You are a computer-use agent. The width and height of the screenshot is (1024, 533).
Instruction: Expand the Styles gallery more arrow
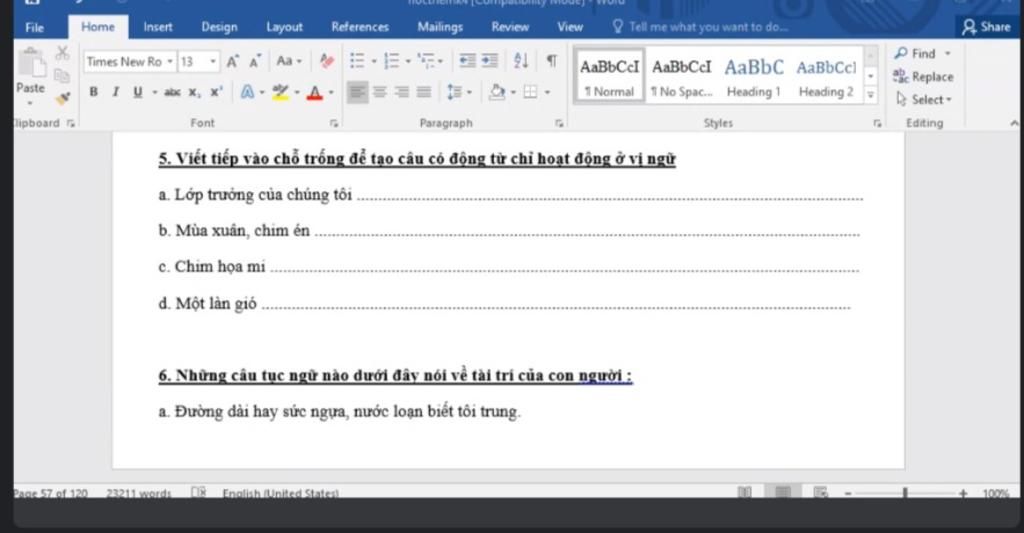click(x=871, y=95)
